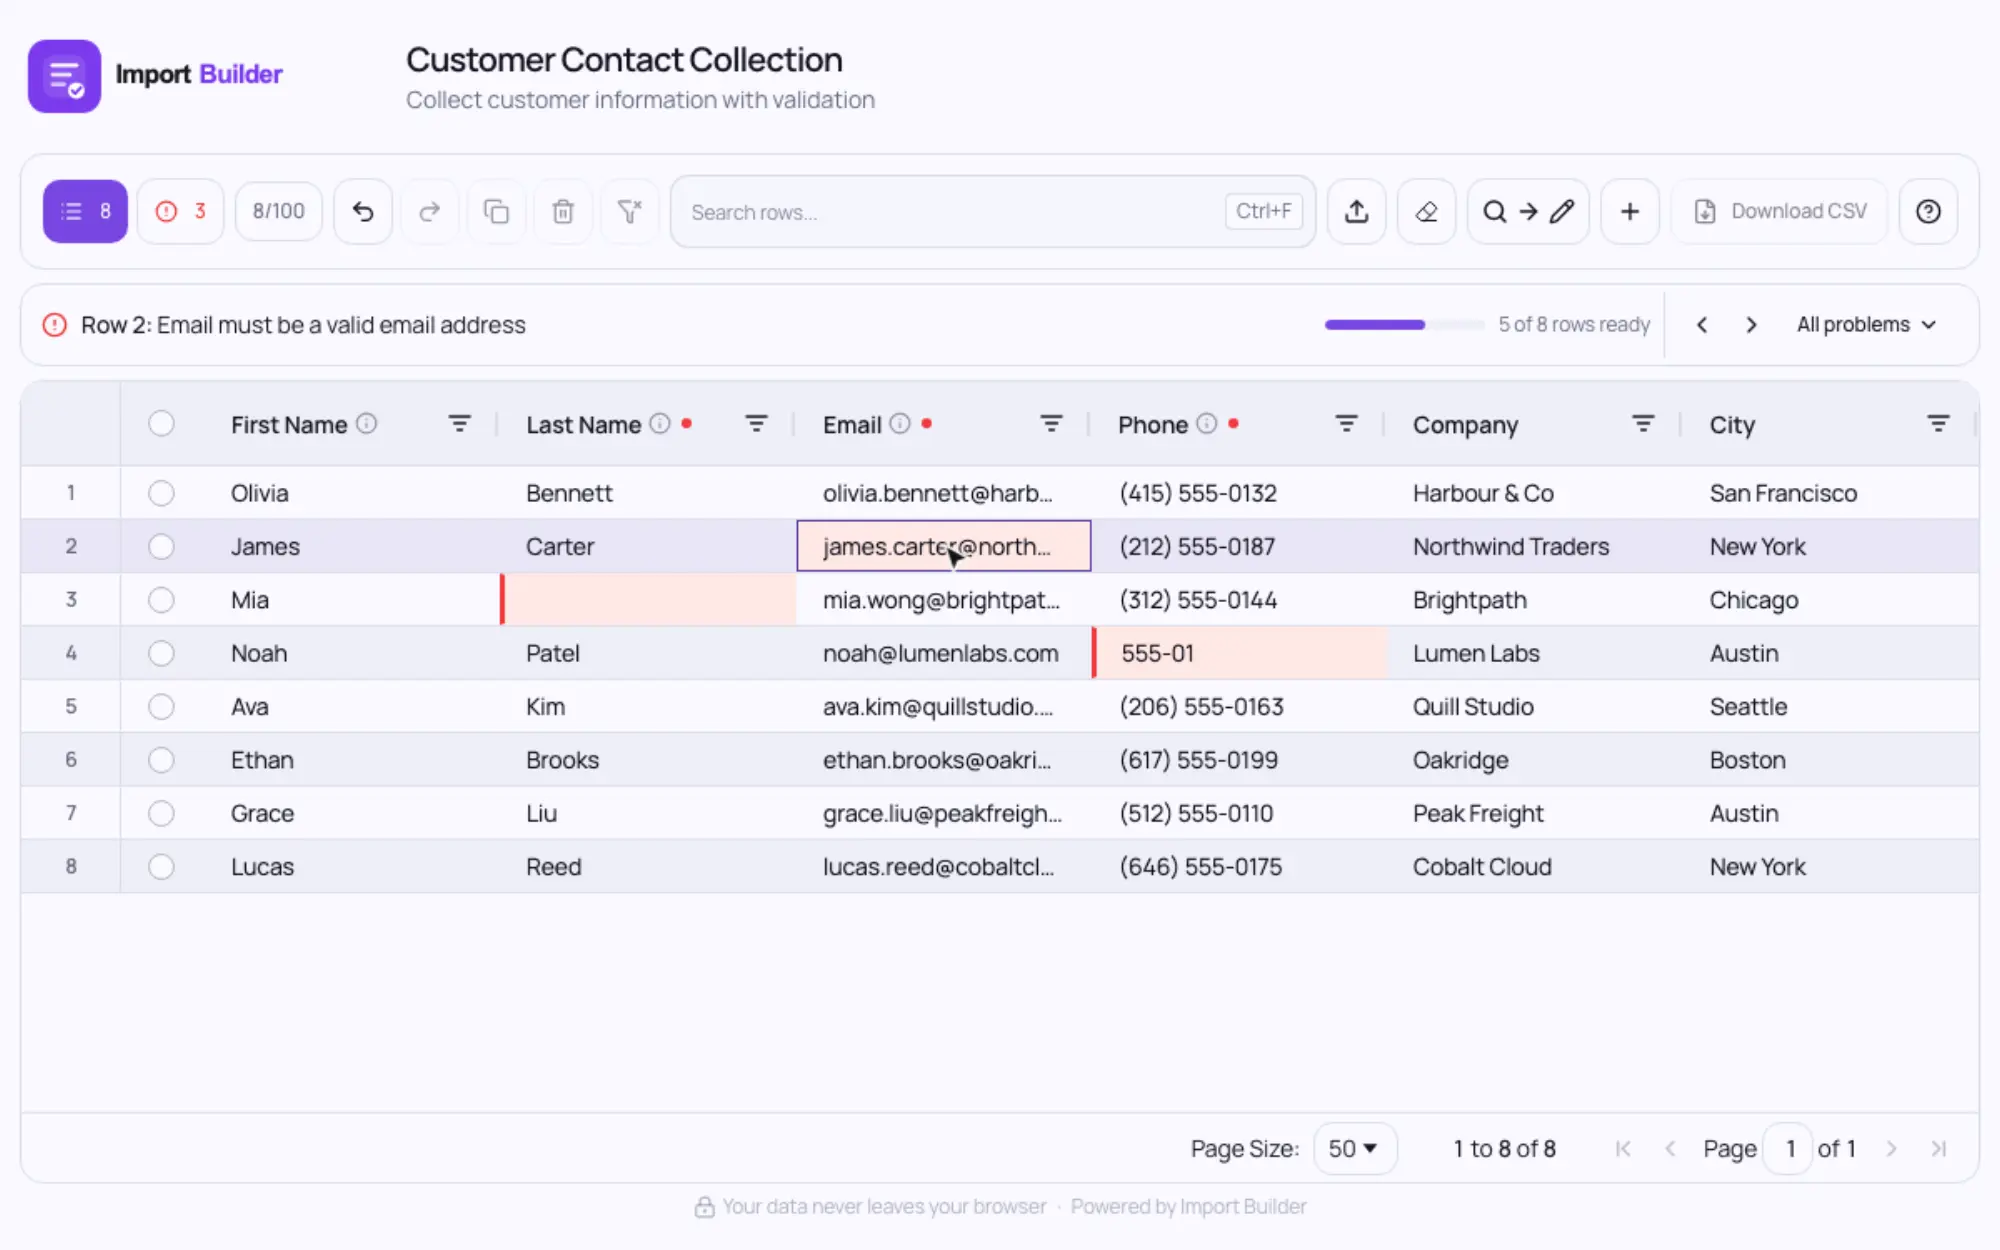Click the Email column info icon
Image resolution: width=2000 pixels, height=1250 pixels.
(900, 424)
